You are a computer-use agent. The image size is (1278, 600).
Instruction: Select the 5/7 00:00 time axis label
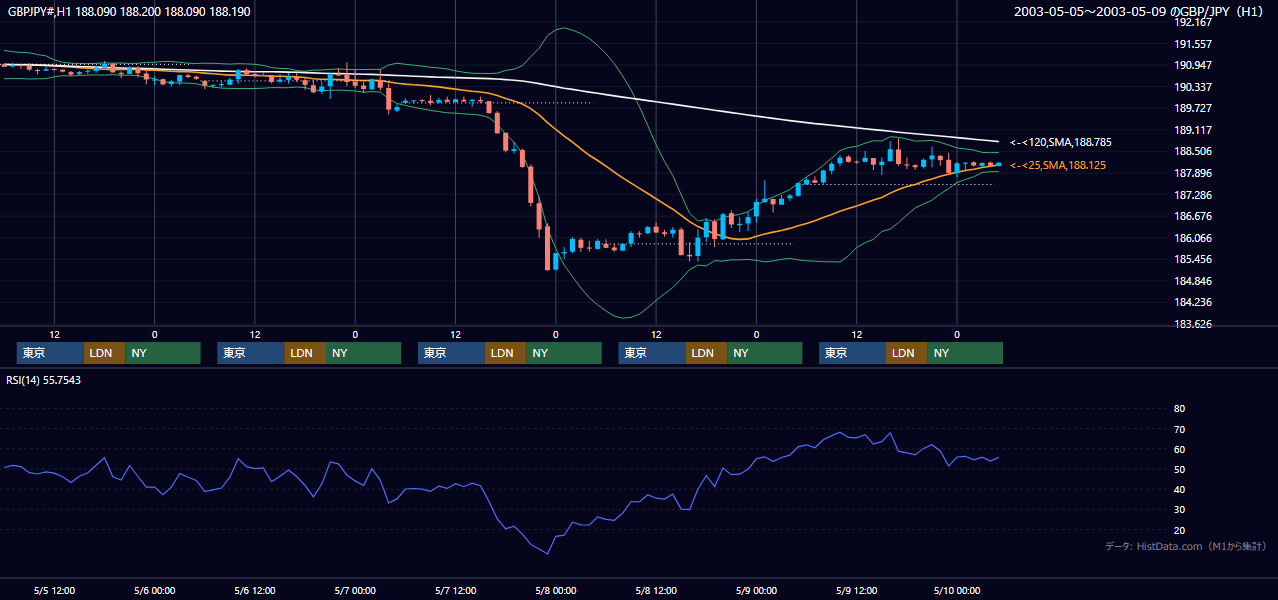pyautogui.click(x=355, y=590)
